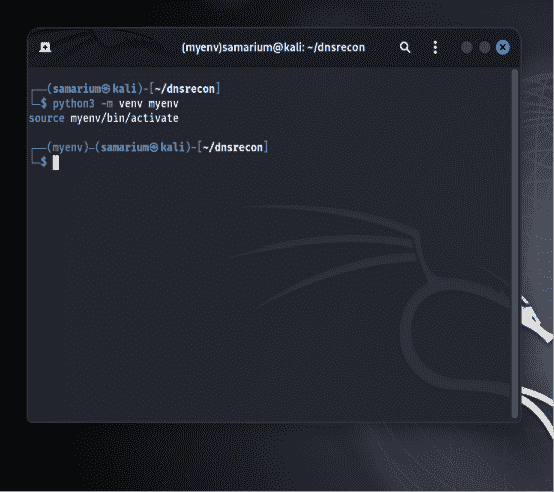Viewport: 554px width, 492px height.
Task: Open a new terminal tab
Action: (45, 47)
